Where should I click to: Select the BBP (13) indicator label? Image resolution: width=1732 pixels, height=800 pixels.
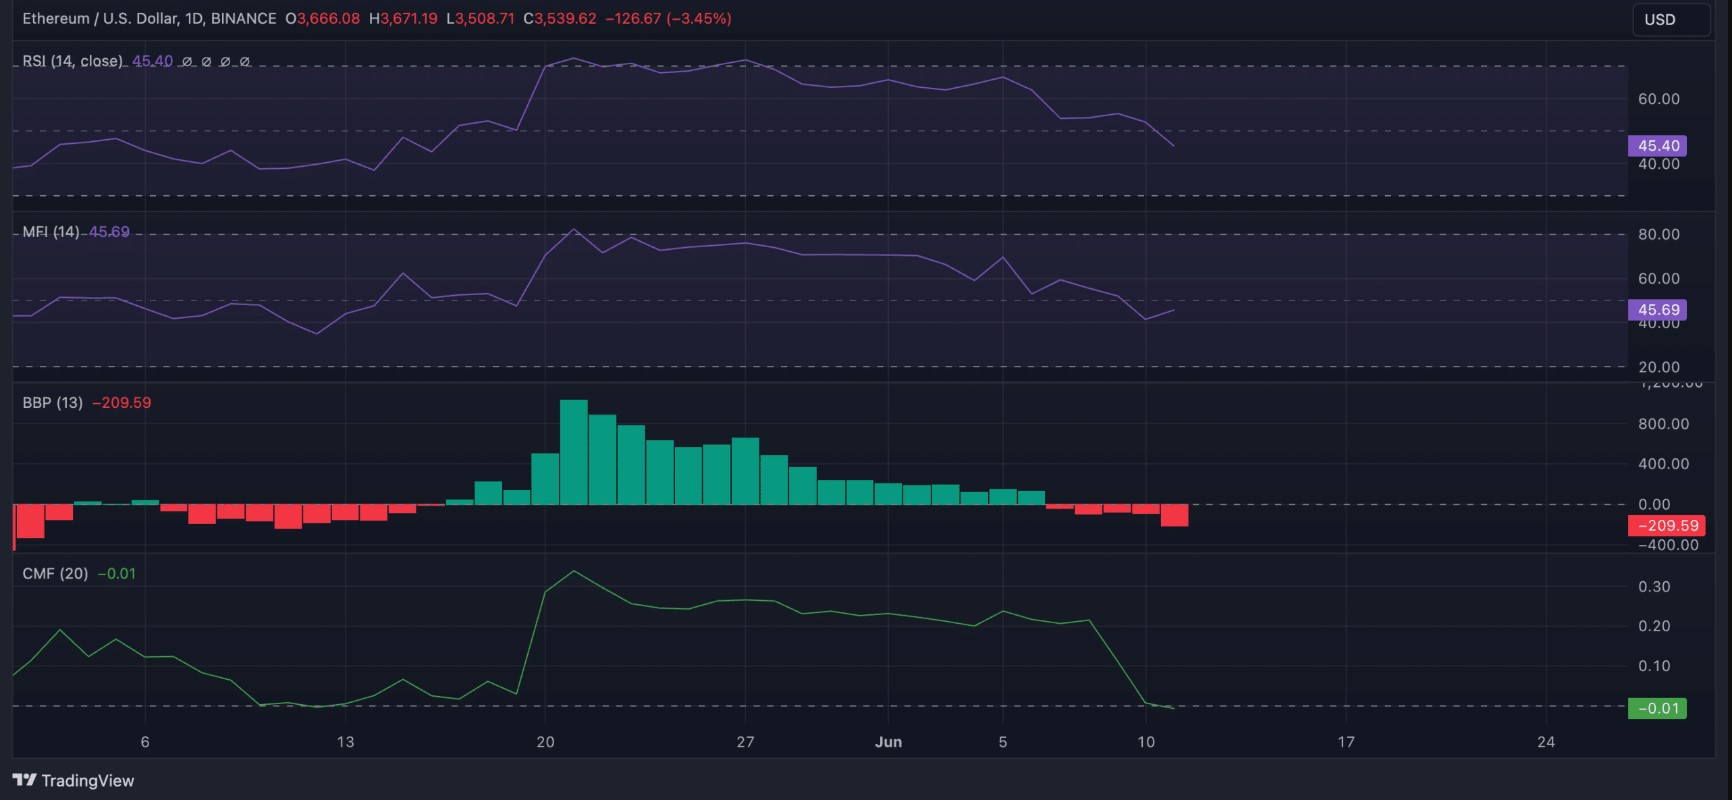(52, 403)
